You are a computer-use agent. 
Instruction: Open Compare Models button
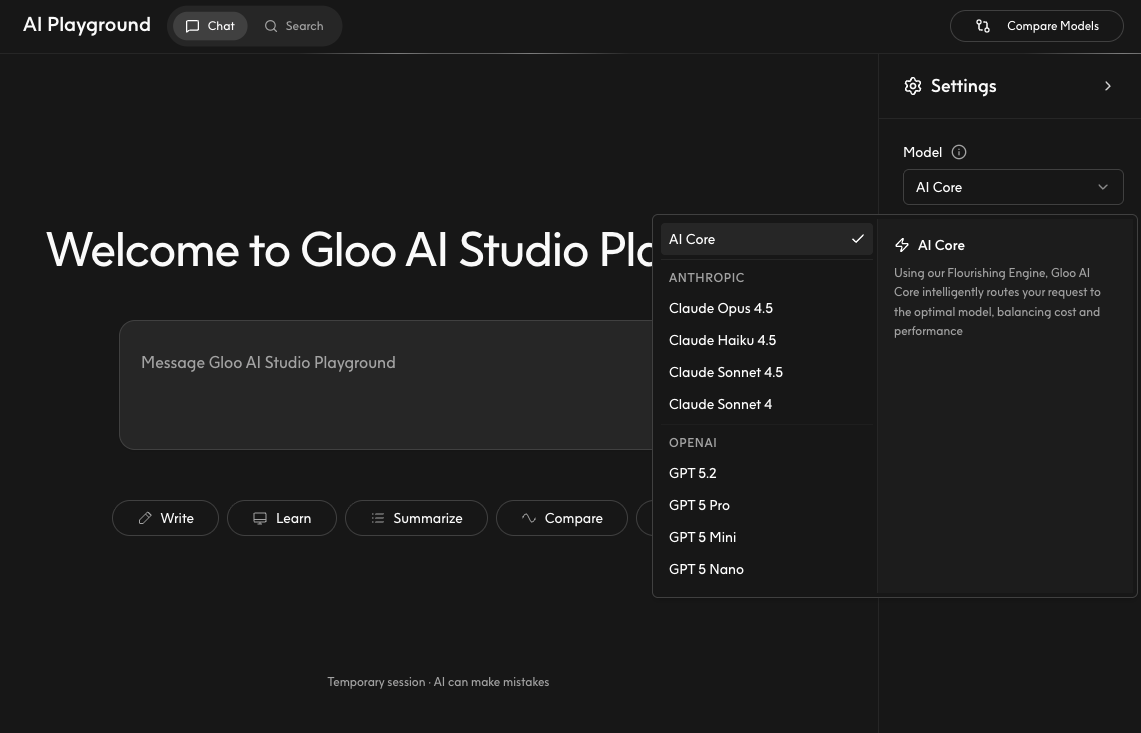pyautogui.click(x=1037, y=26)
